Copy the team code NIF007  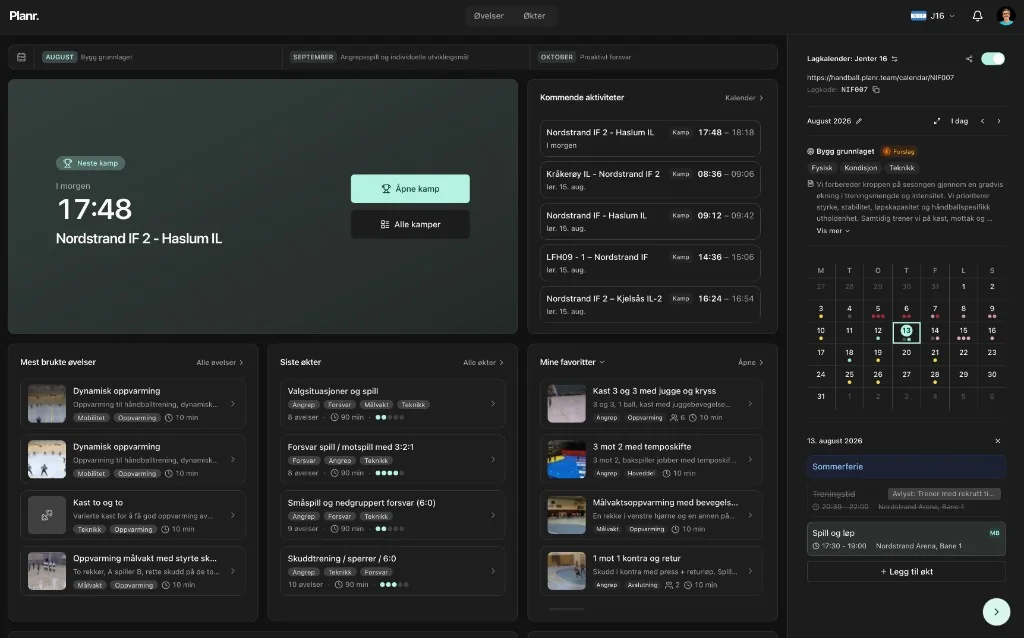(876, 89)
